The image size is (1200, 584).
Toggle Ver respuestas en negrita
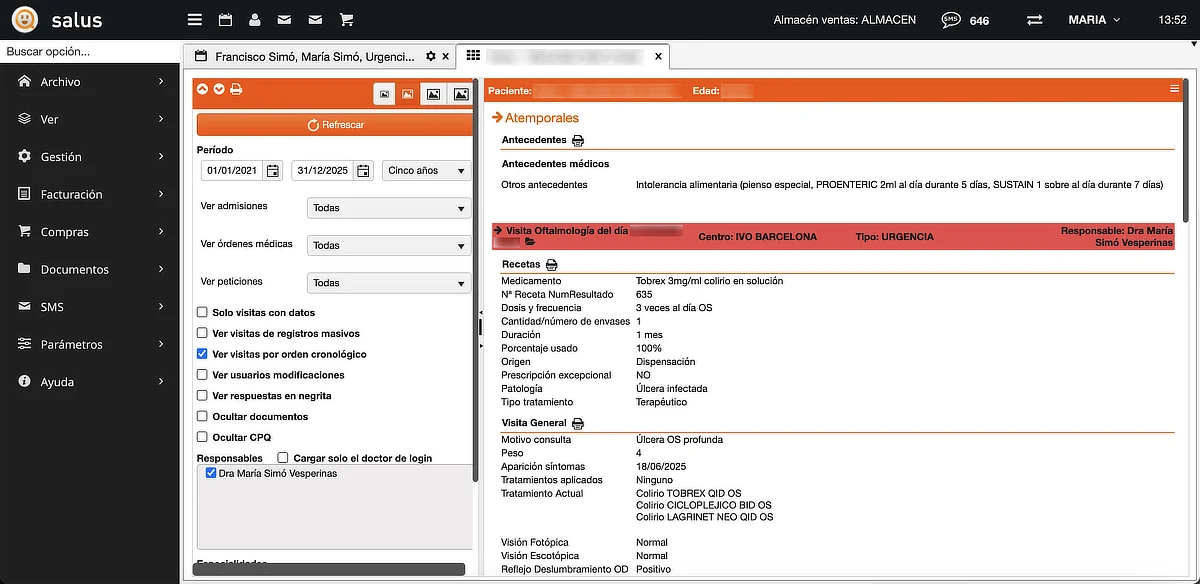click(x=203, y=396)
